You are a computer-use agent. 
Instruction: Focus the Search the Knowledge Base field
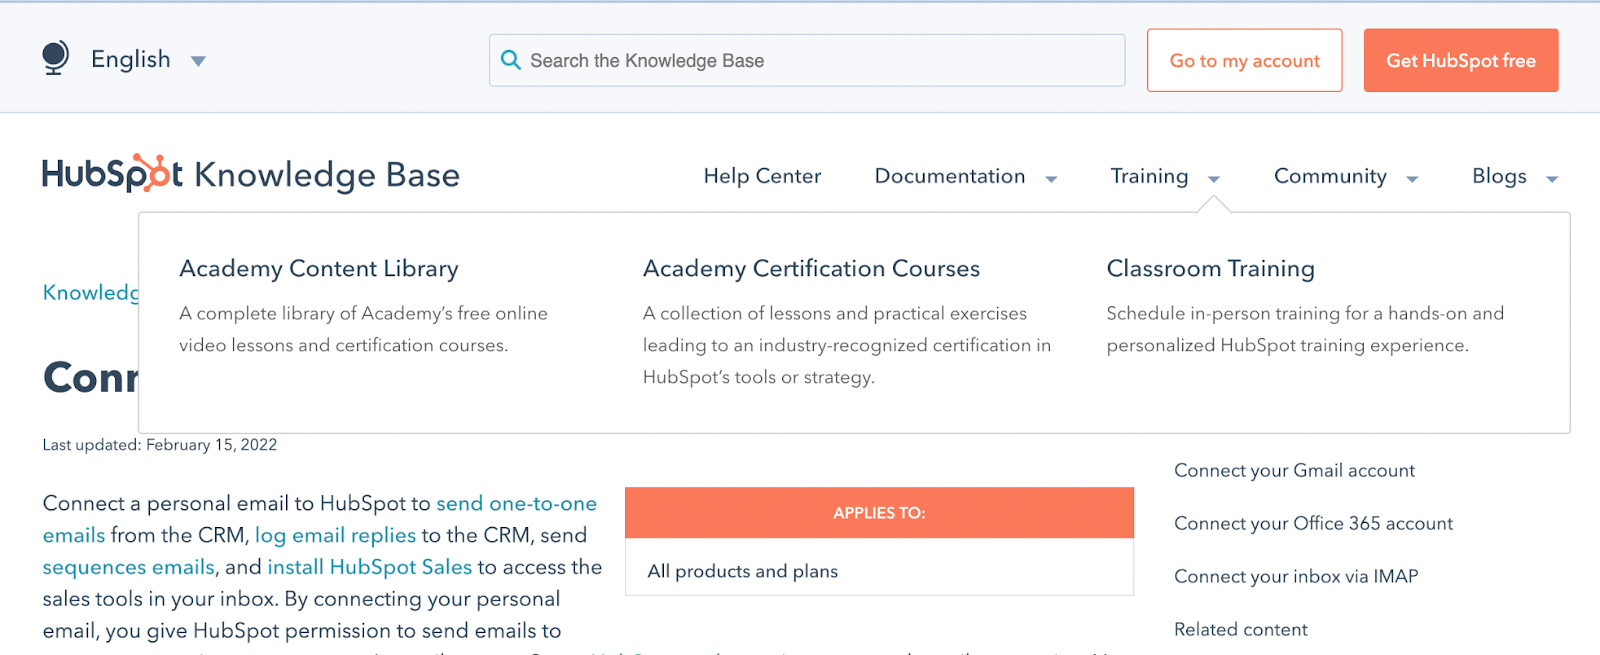coord(820,60)
